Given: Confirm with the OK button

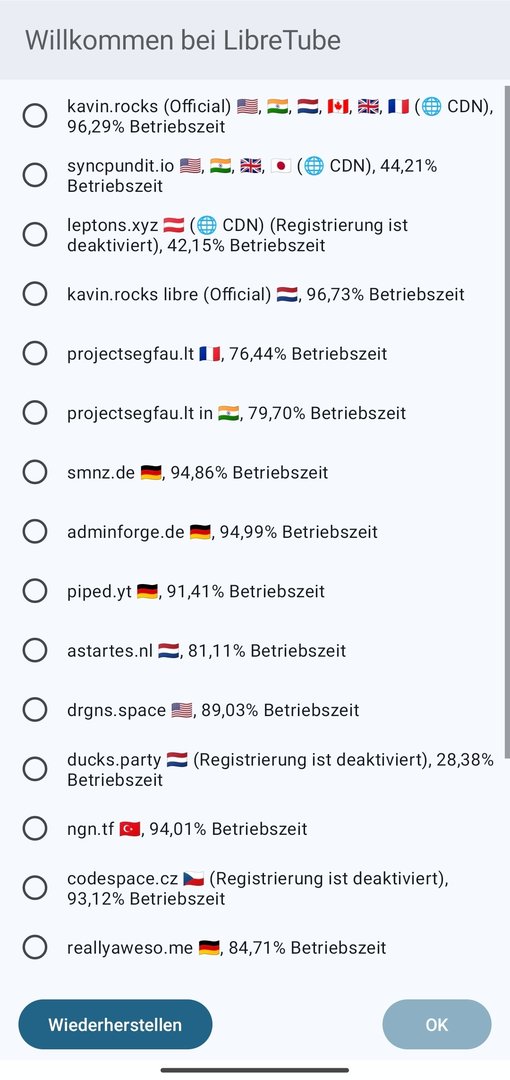Looking at the screenshot, I should 437,1024.
